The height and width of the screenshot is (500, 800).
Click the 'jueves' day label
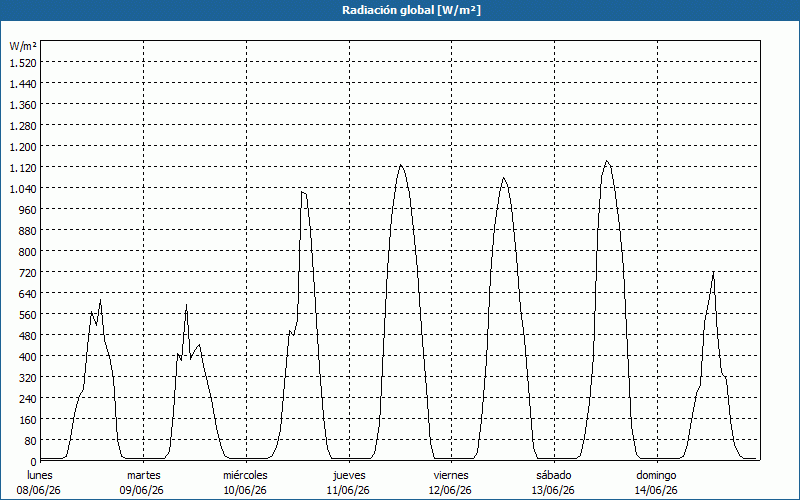click(349, 475)
